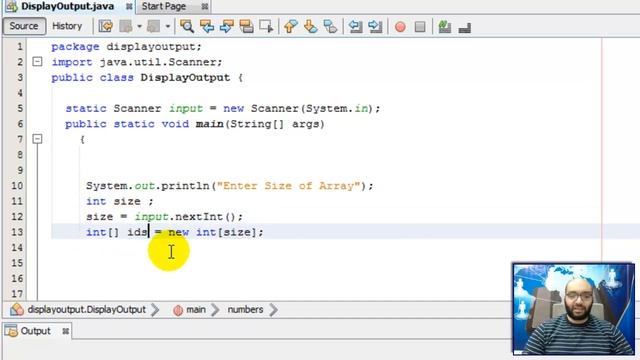The width and height of the screenshot is (640, 360).
Task: Collapse main method fold on line 7
Action: pos(37,139)
